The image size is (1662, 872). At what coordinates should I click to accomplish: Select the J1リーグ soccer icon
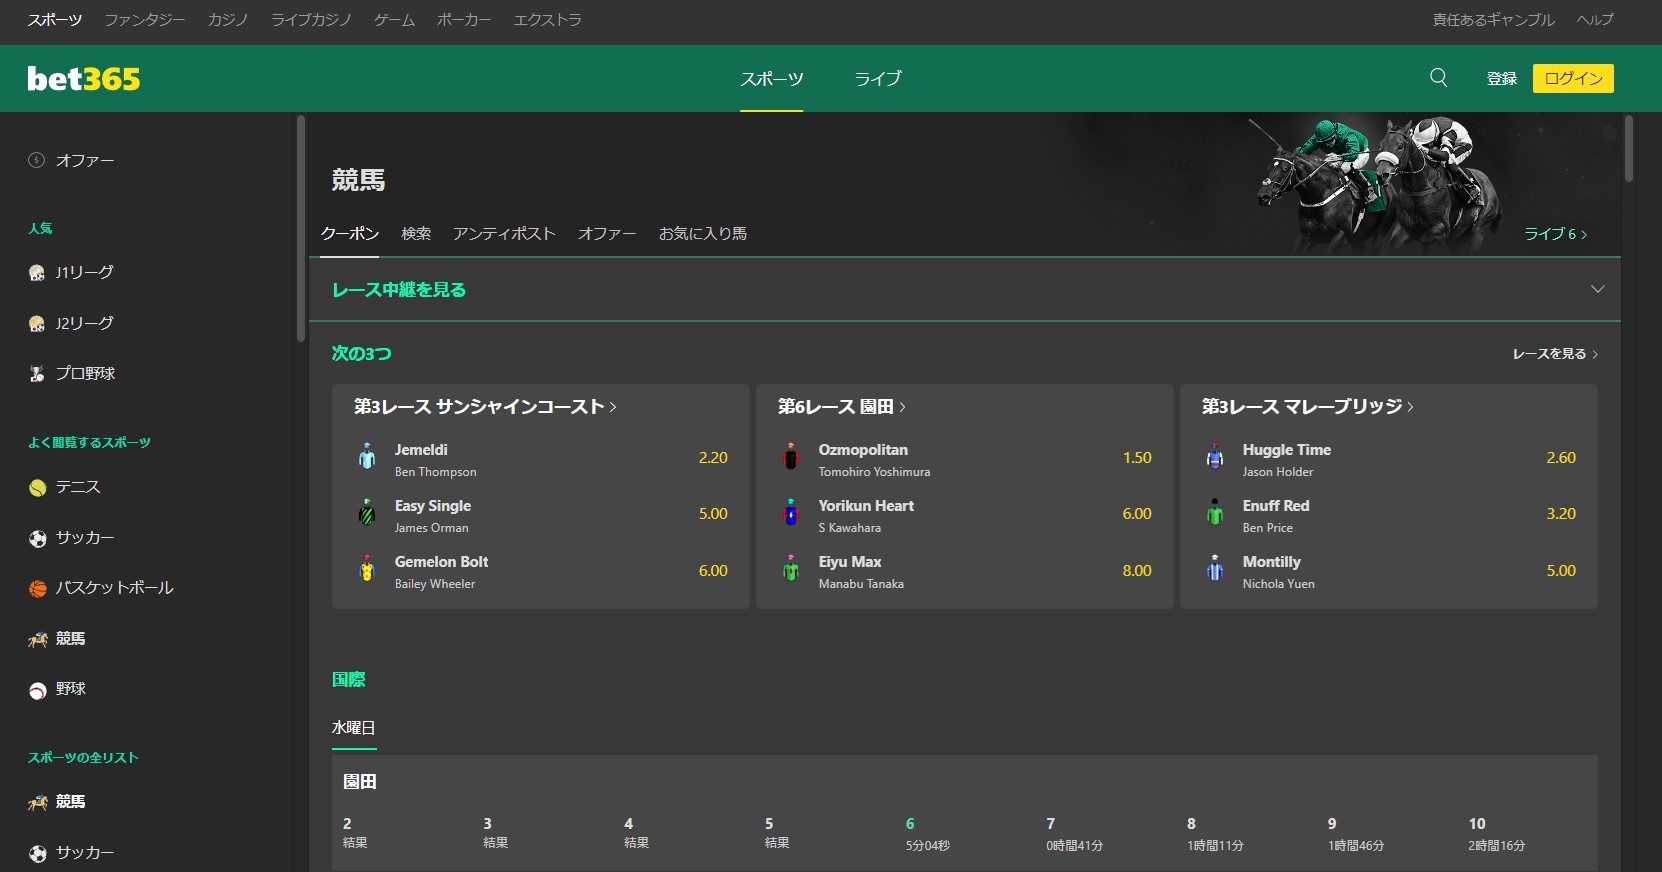click(x=37, y=273)
